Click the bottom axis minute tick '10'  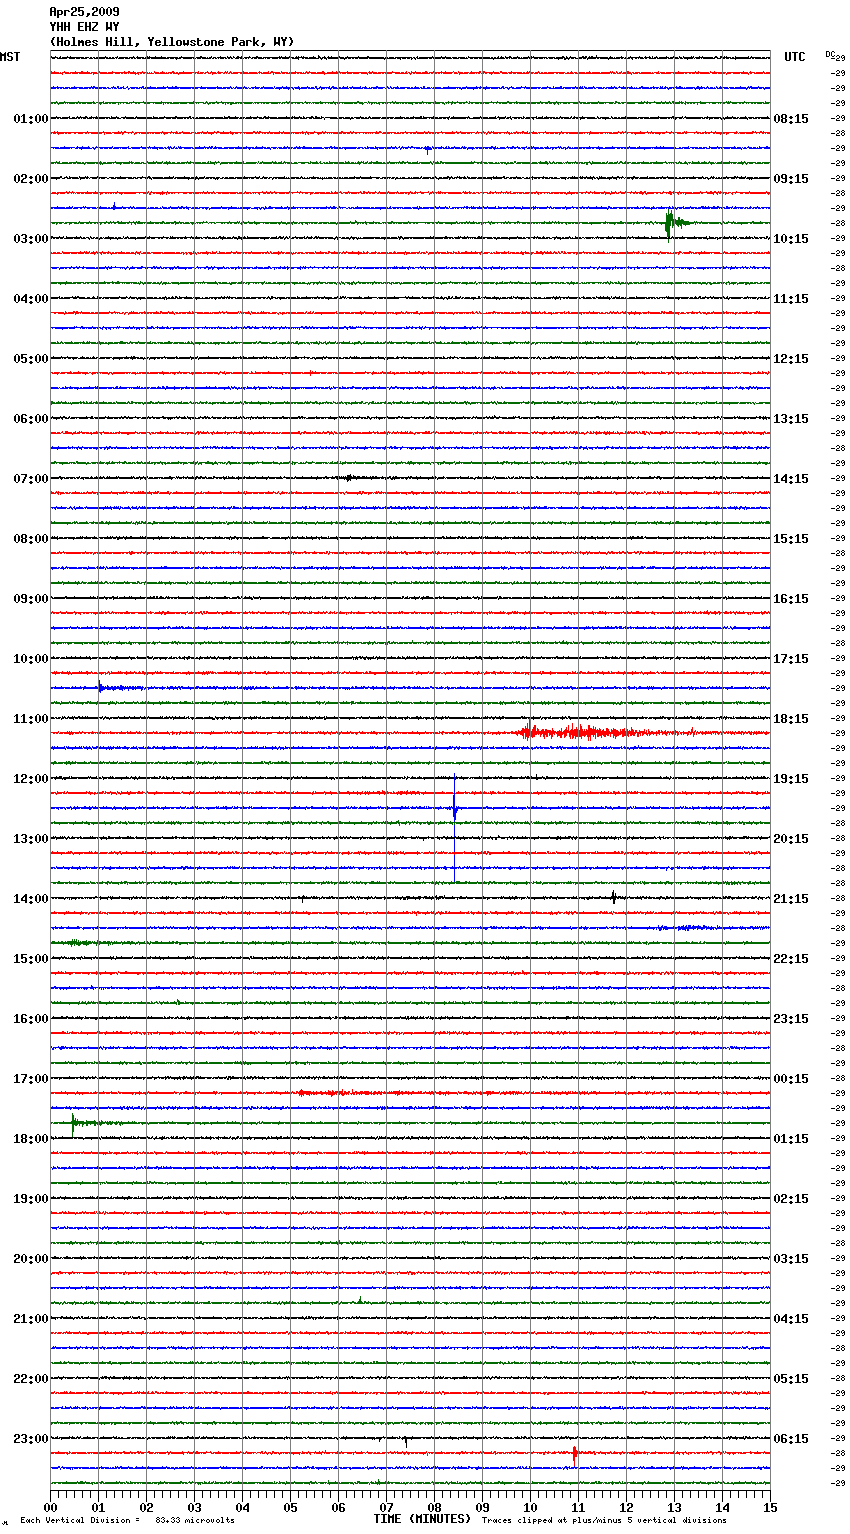point(530,1507)
